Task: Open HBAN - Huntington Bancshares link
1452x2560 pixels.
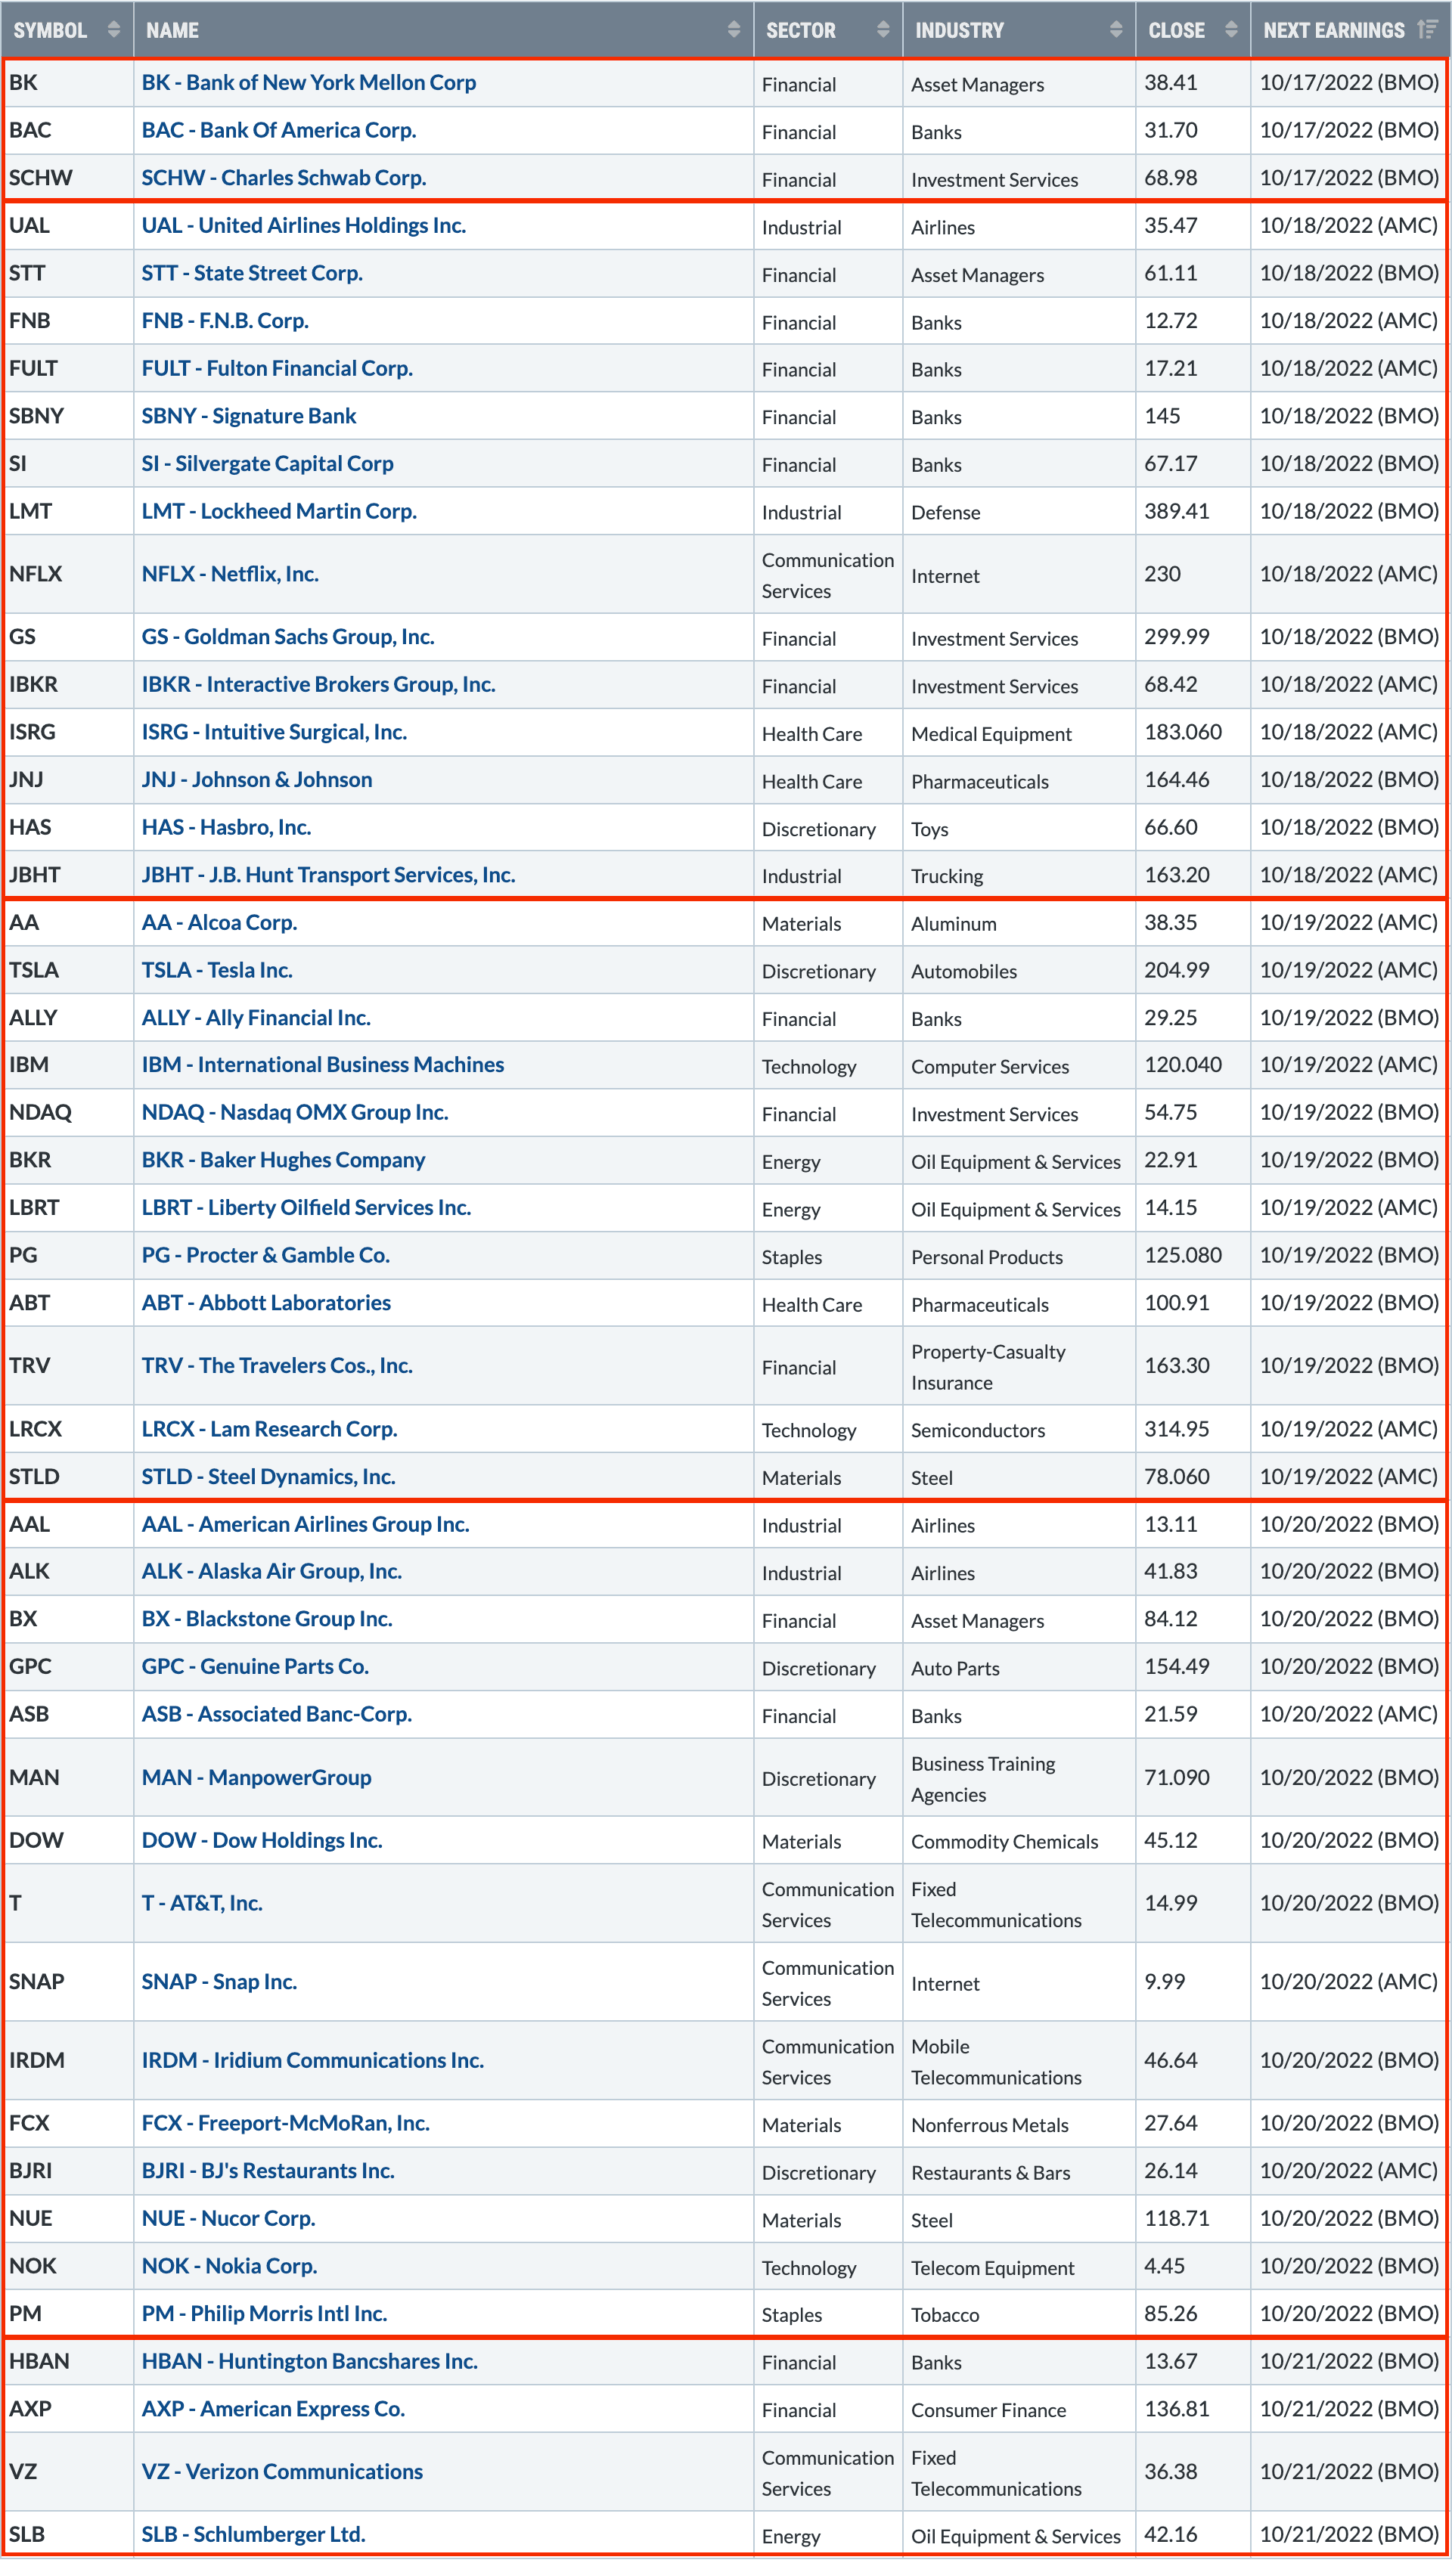Action: (310, 2362)
